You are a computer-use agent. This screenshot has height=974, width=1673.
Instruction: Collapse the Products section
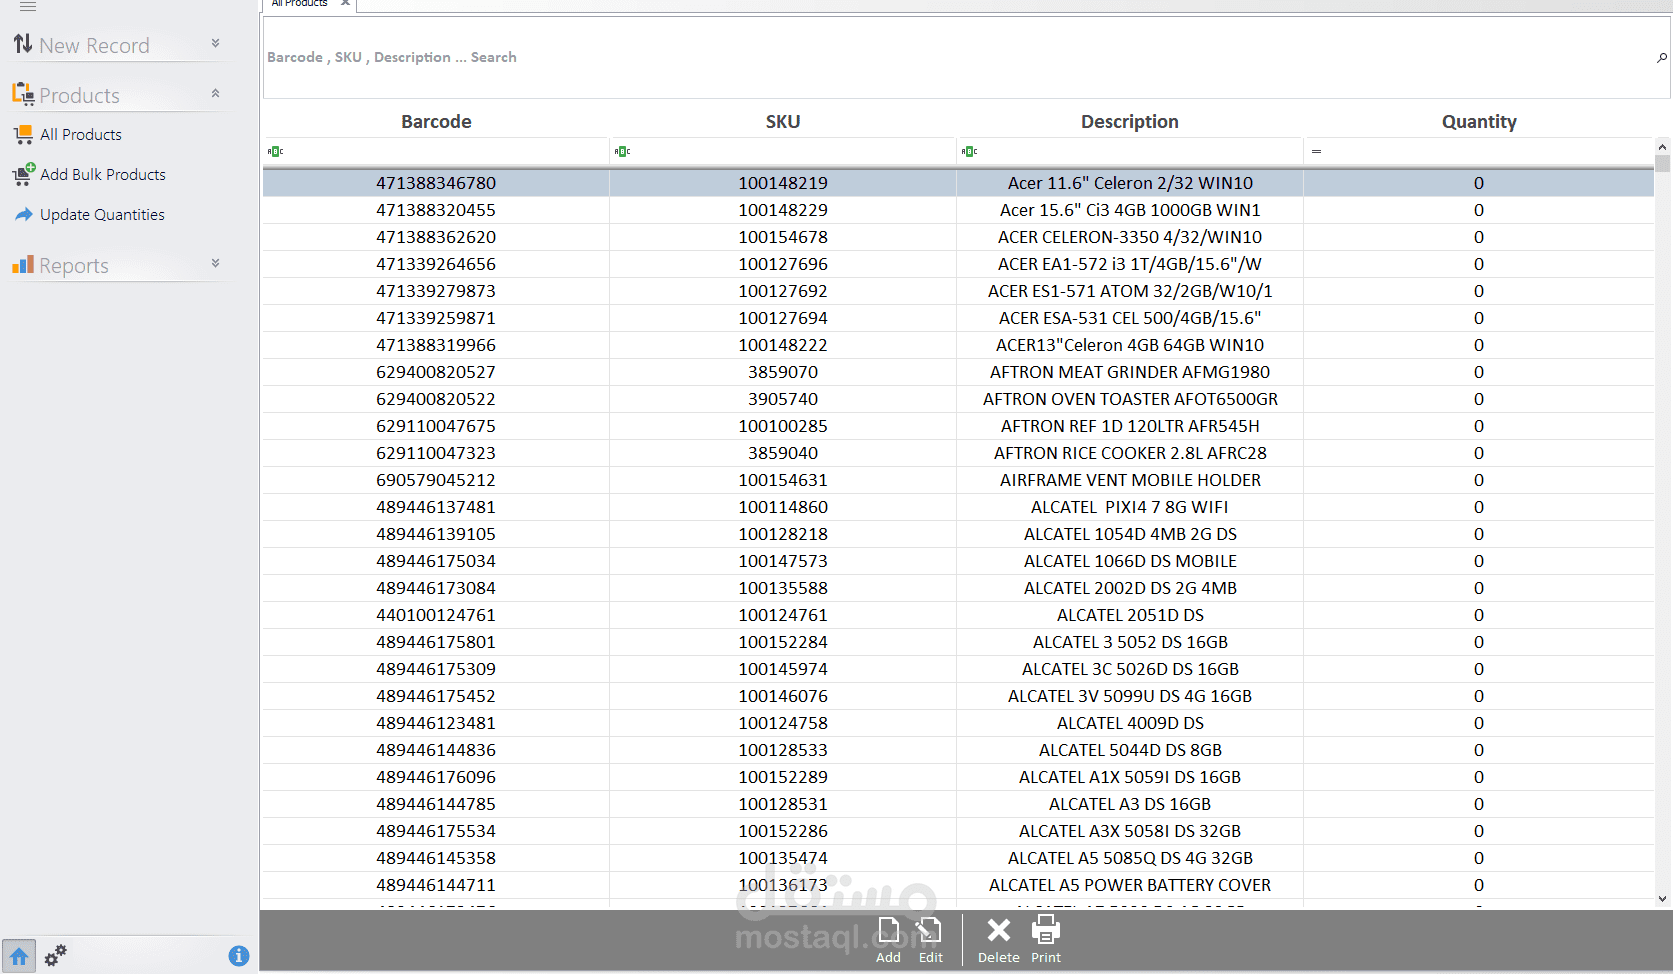(215, 93)
